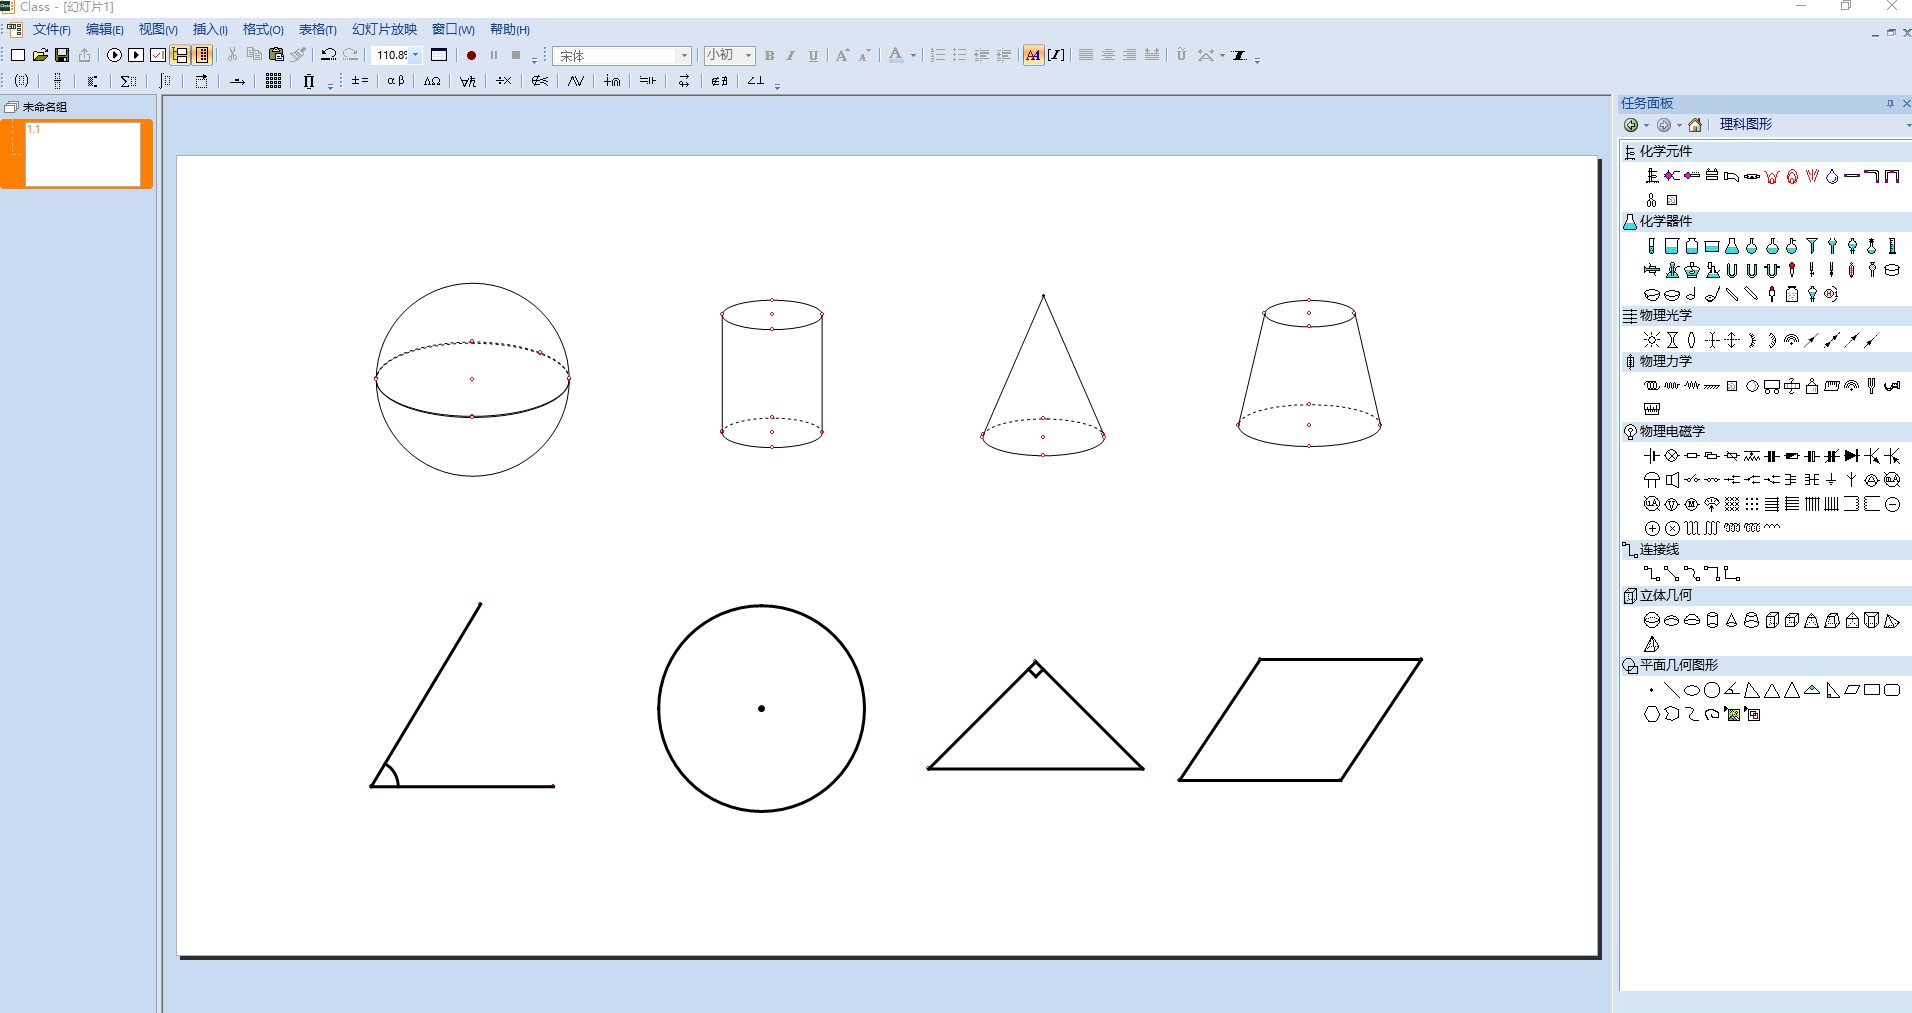Toggle Underline formatting
Screen dimensions: 1912x1013
[813, 56]
